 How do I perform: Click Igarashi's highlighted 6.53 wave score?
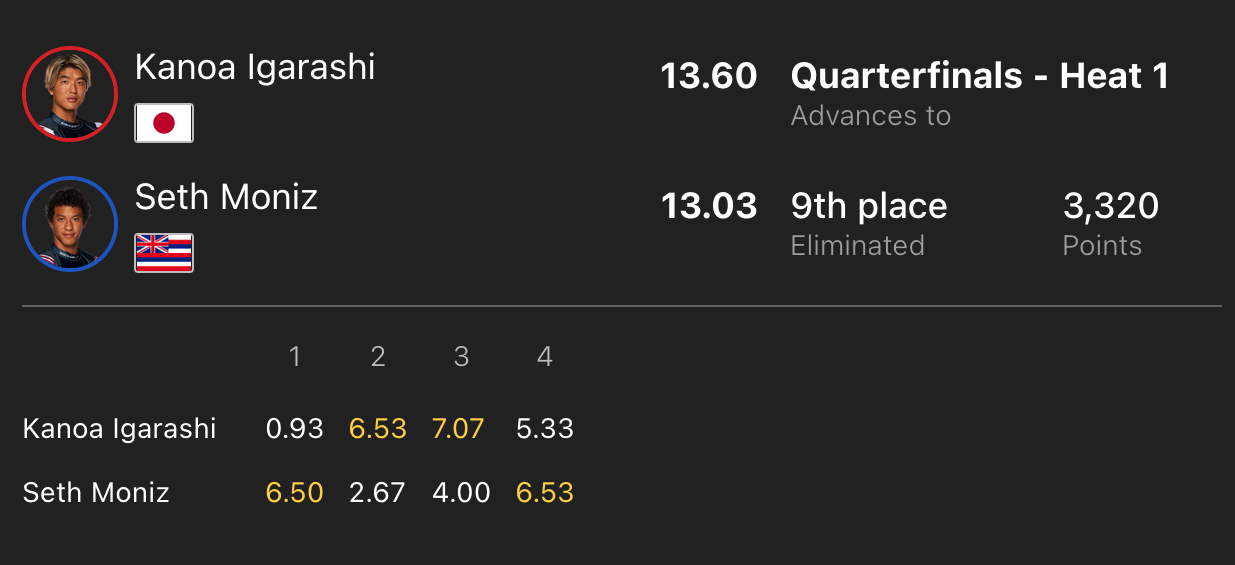[x=378, y=429]
